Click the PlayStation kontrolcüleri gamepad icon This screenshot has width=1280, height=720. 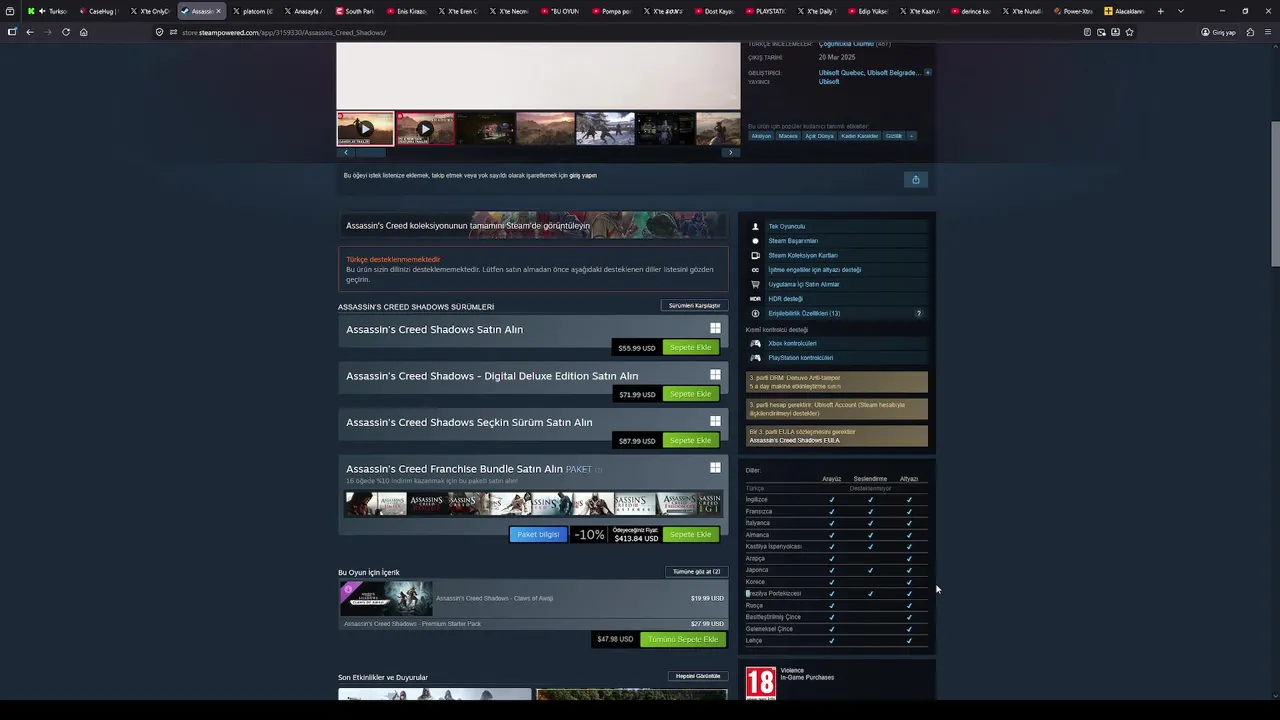[x=755, y=358]
